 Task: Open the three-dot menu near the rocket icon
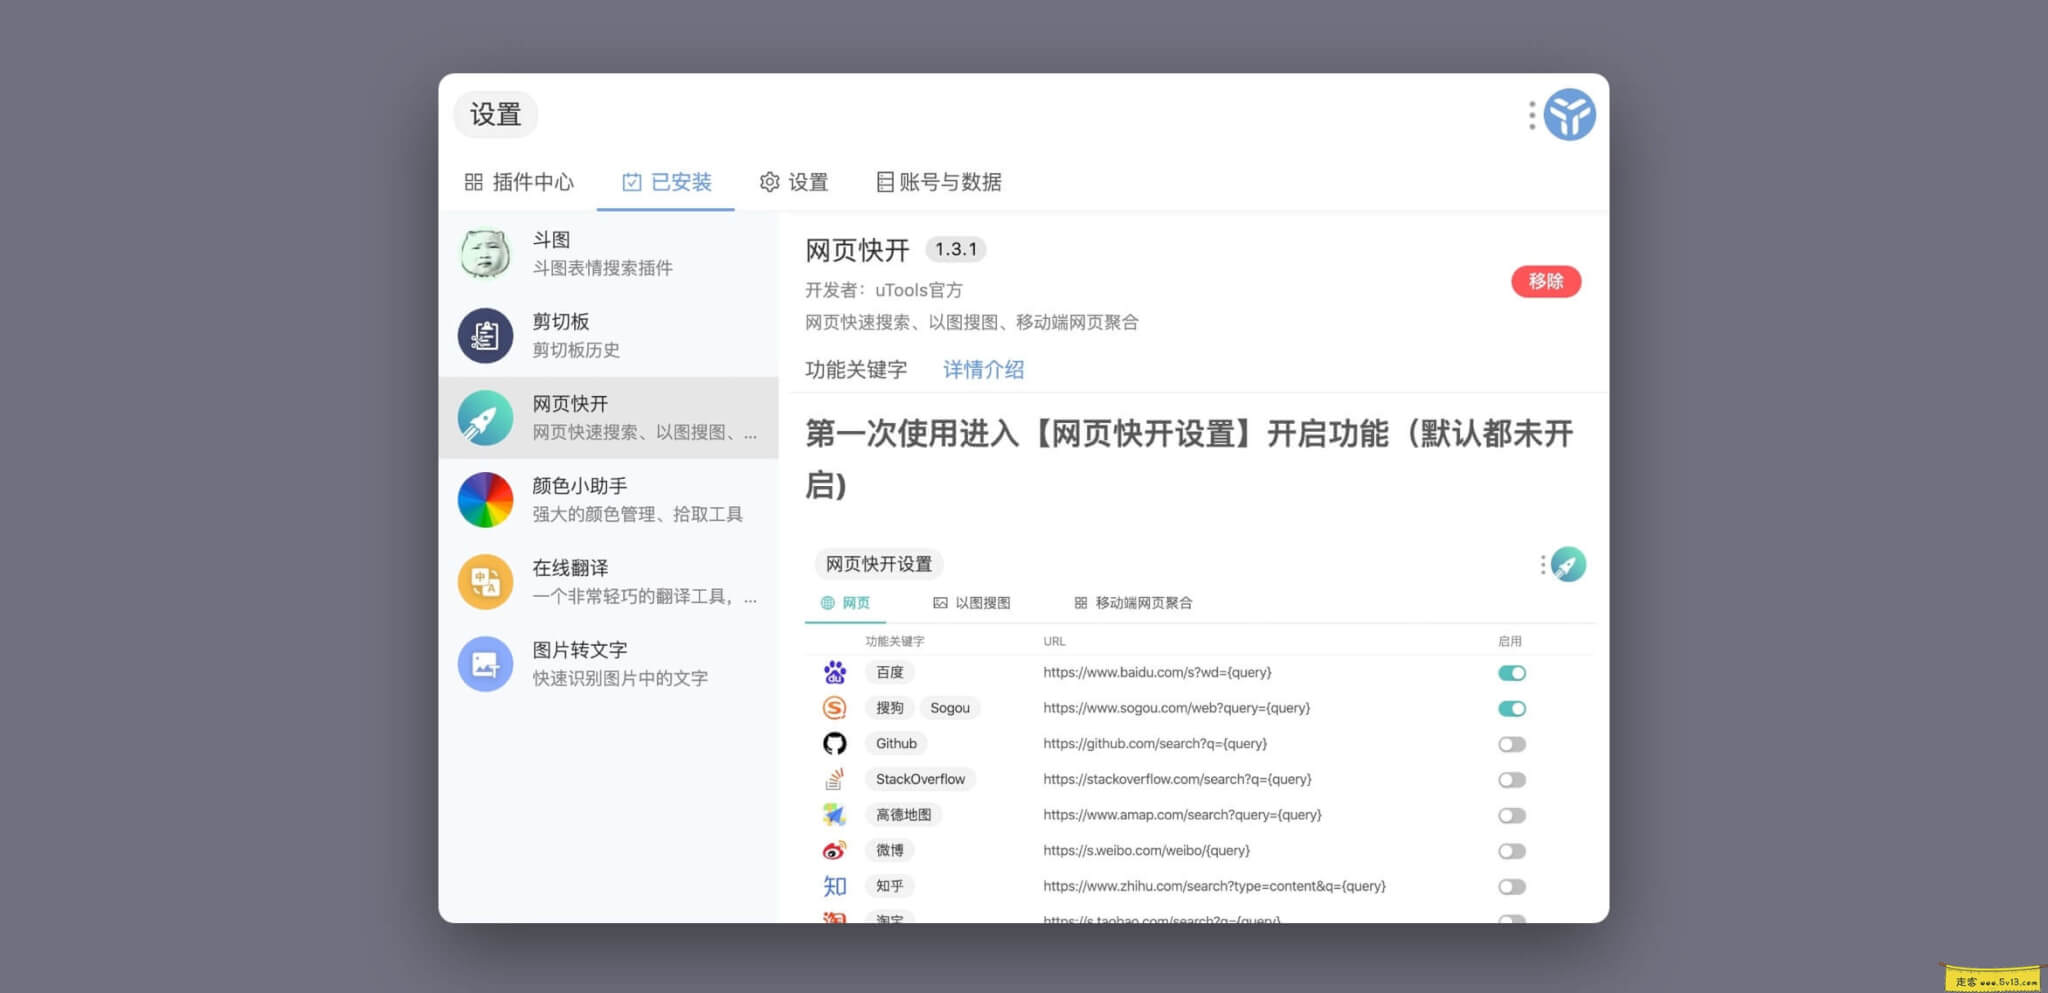(1541, 564)
